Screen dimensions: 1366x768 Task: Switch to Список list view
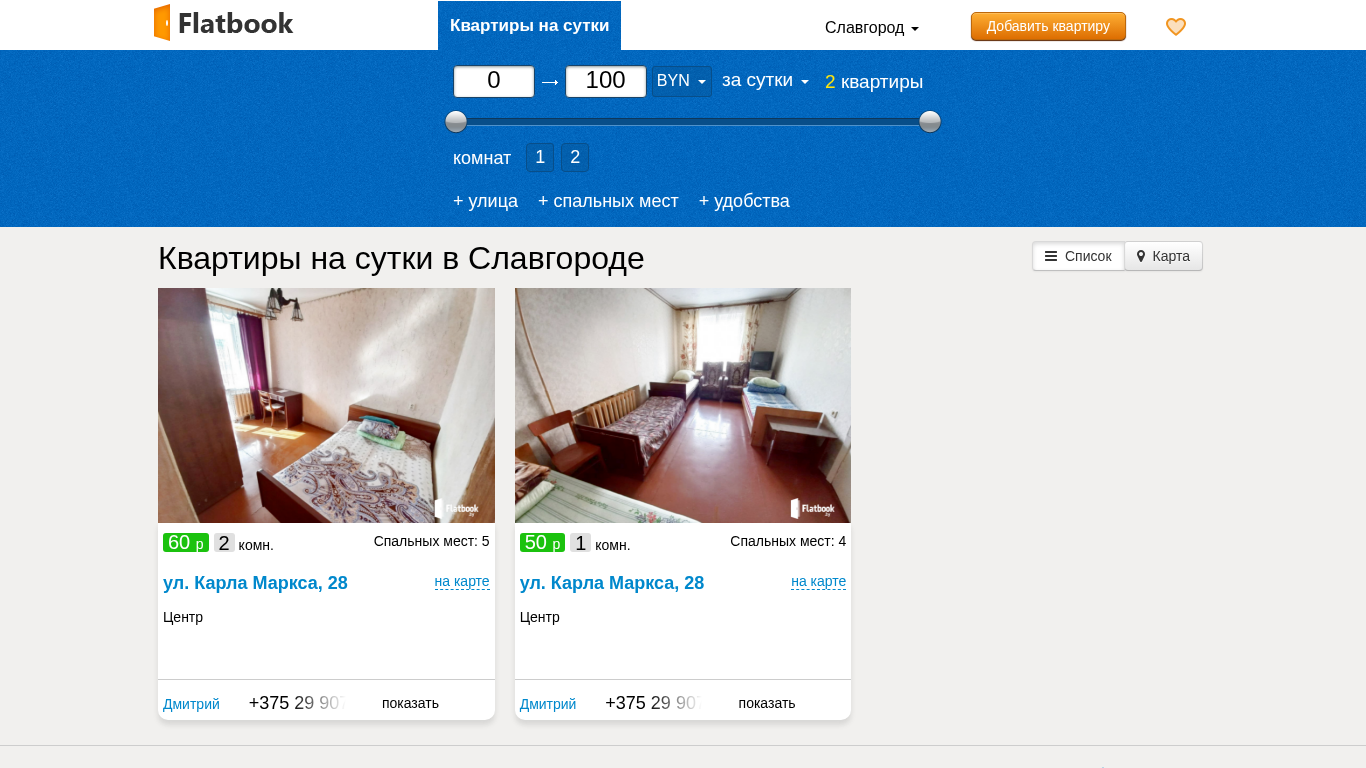(x=1078, y=256)
